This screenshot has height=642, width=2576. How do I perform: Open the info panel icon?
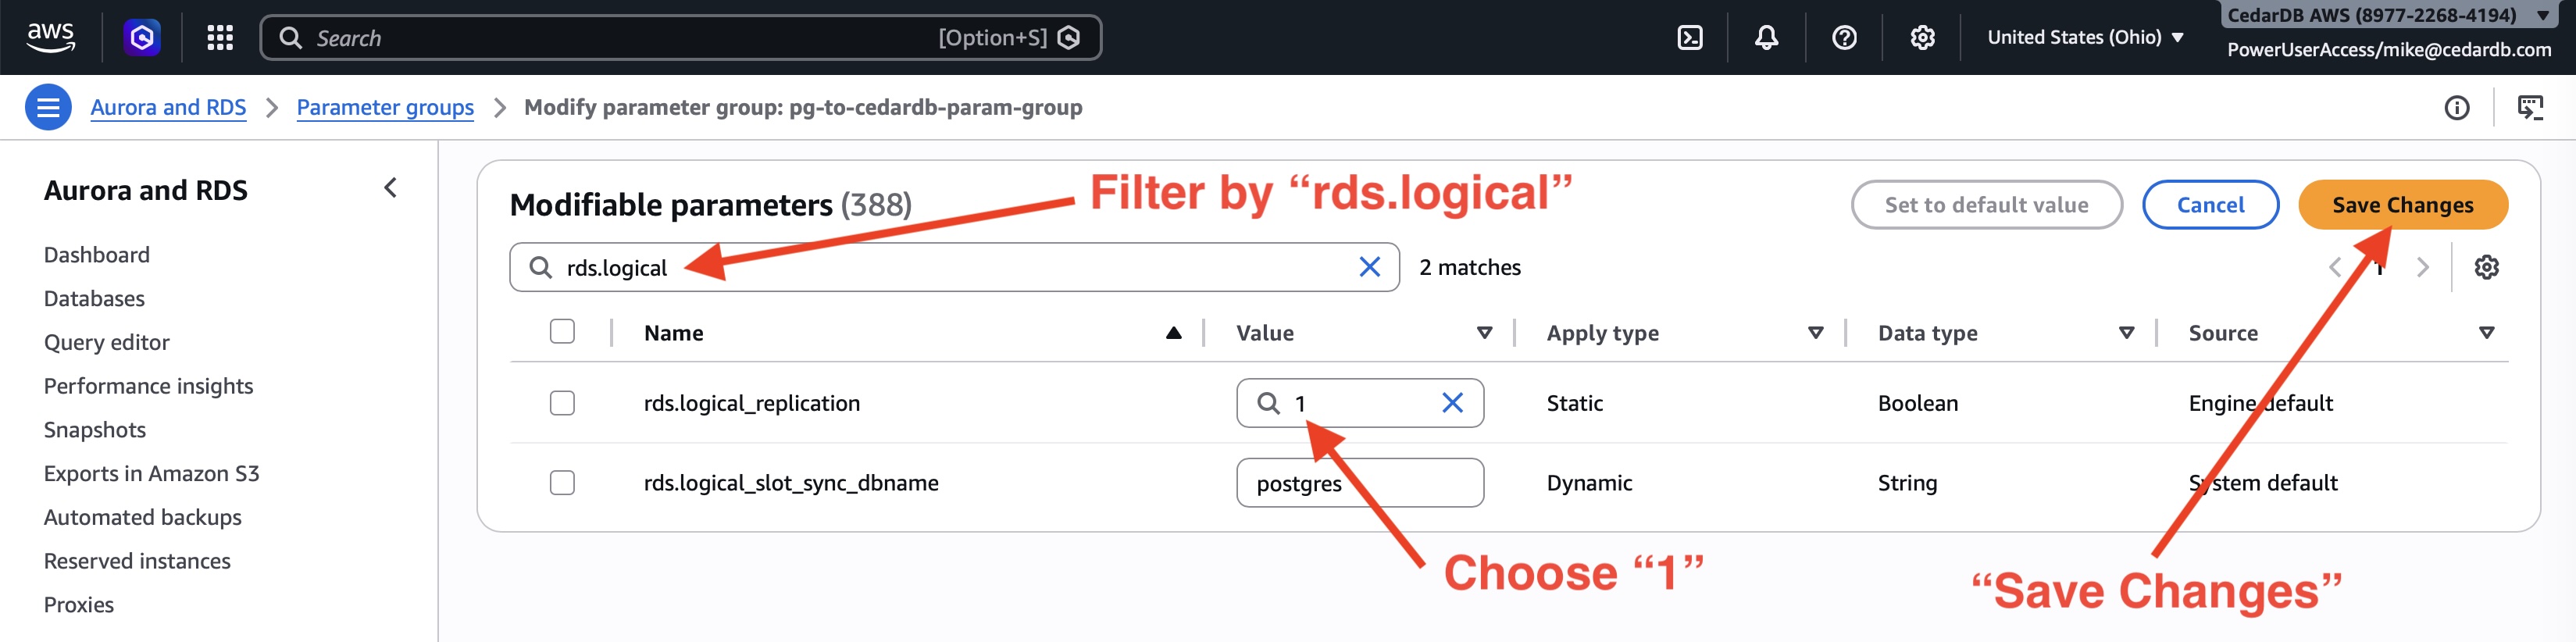coord(2457,107)
